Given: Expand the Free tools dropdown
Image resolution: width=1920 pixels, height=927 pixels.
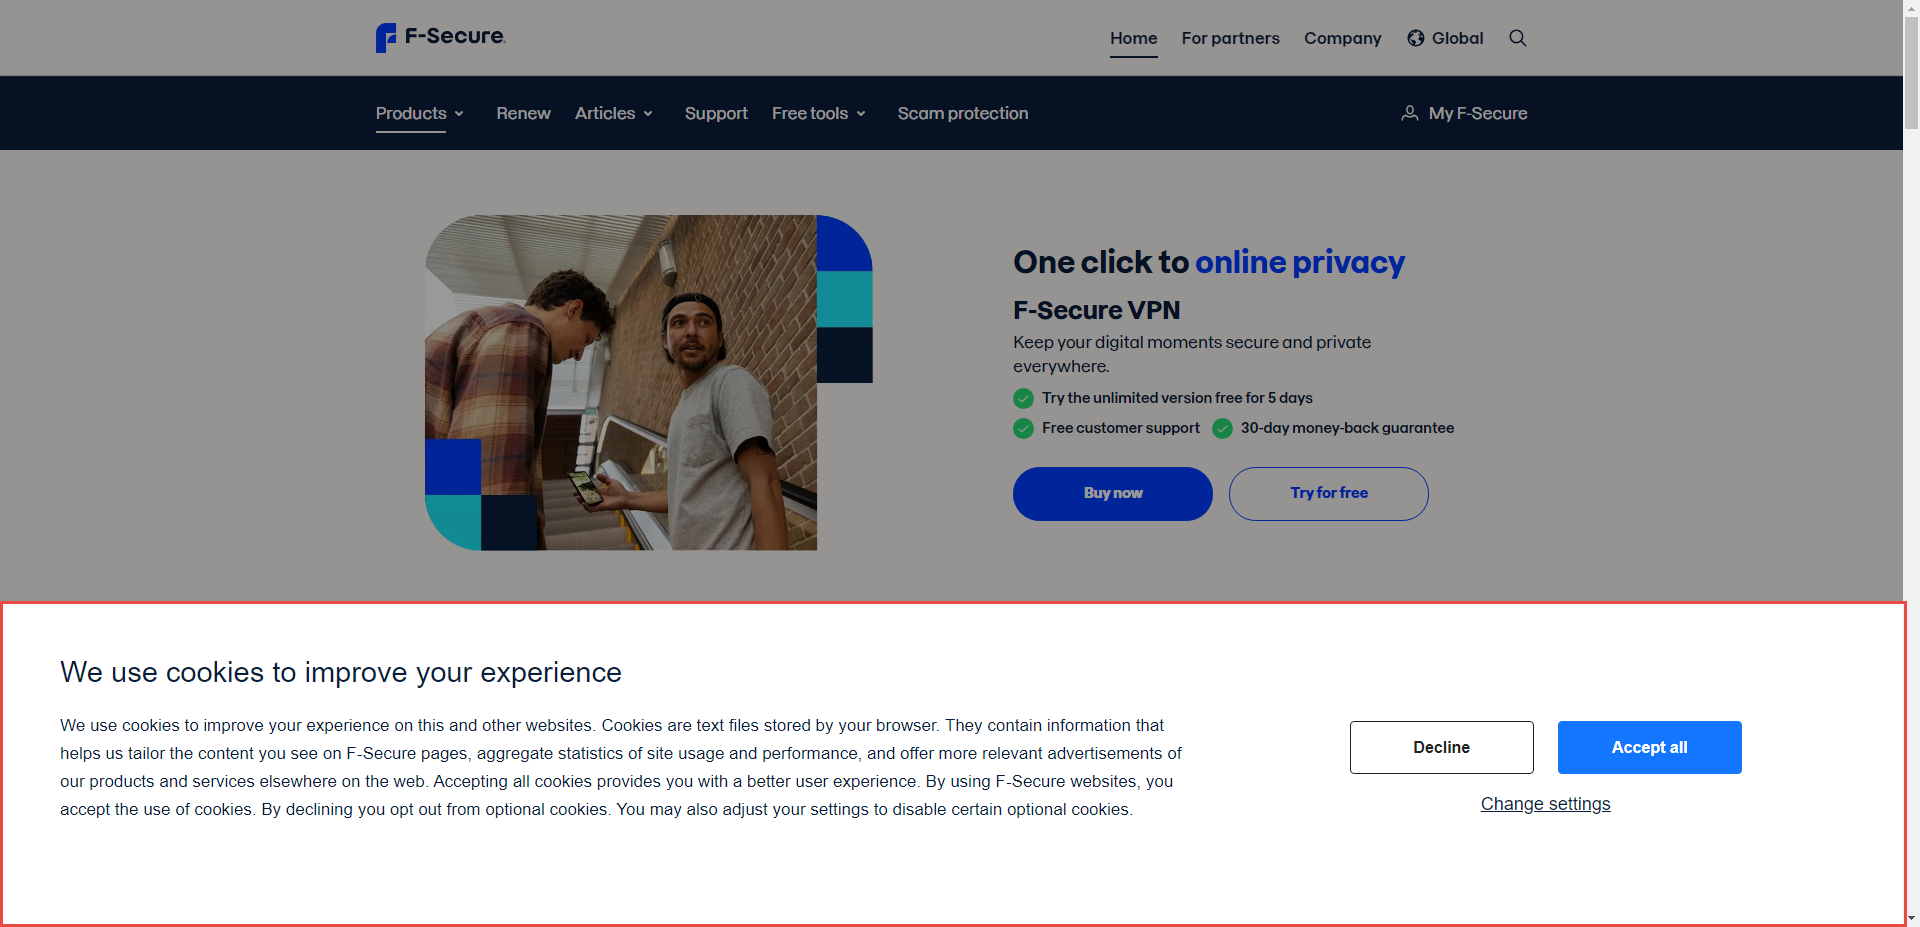Looking at the screenshot, I should tap(819, 113).
